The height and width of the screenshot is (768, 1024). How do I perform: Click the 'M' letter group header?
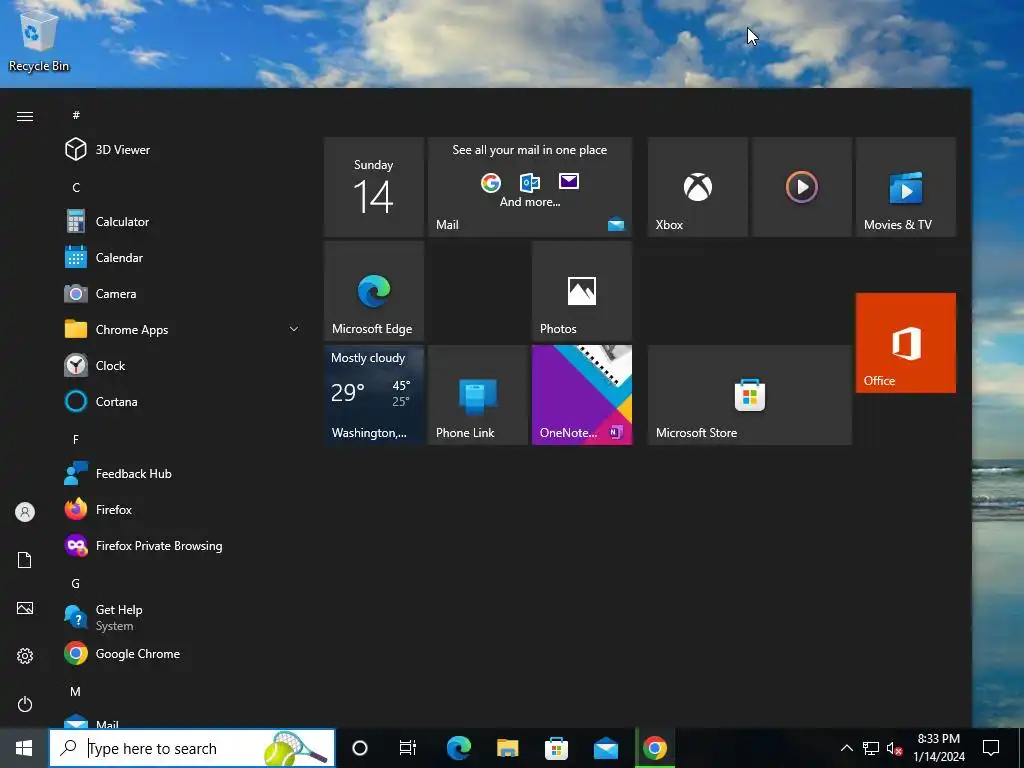pyautogui.click(x=76, y=691)
